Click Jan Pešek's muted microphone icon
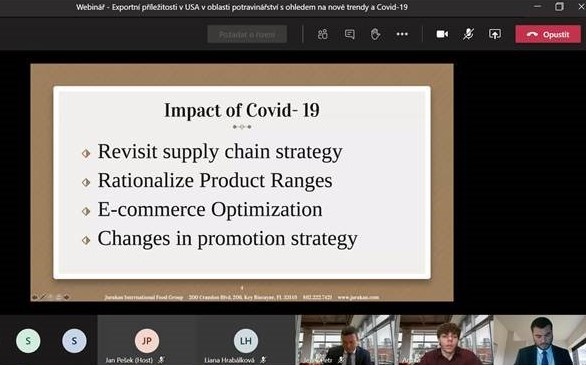This screenshot has height=368, width=586. pos(161,360)
